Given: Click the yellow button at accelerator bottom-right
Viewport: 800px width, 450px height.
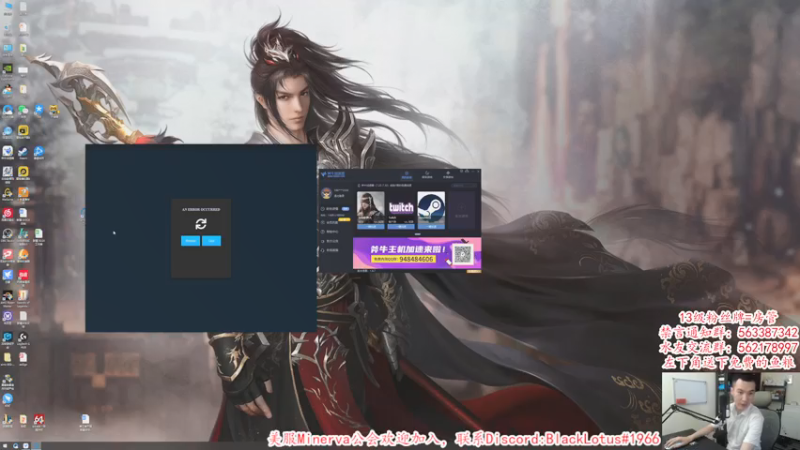Looking at the screenshot, I should point(473,271).
